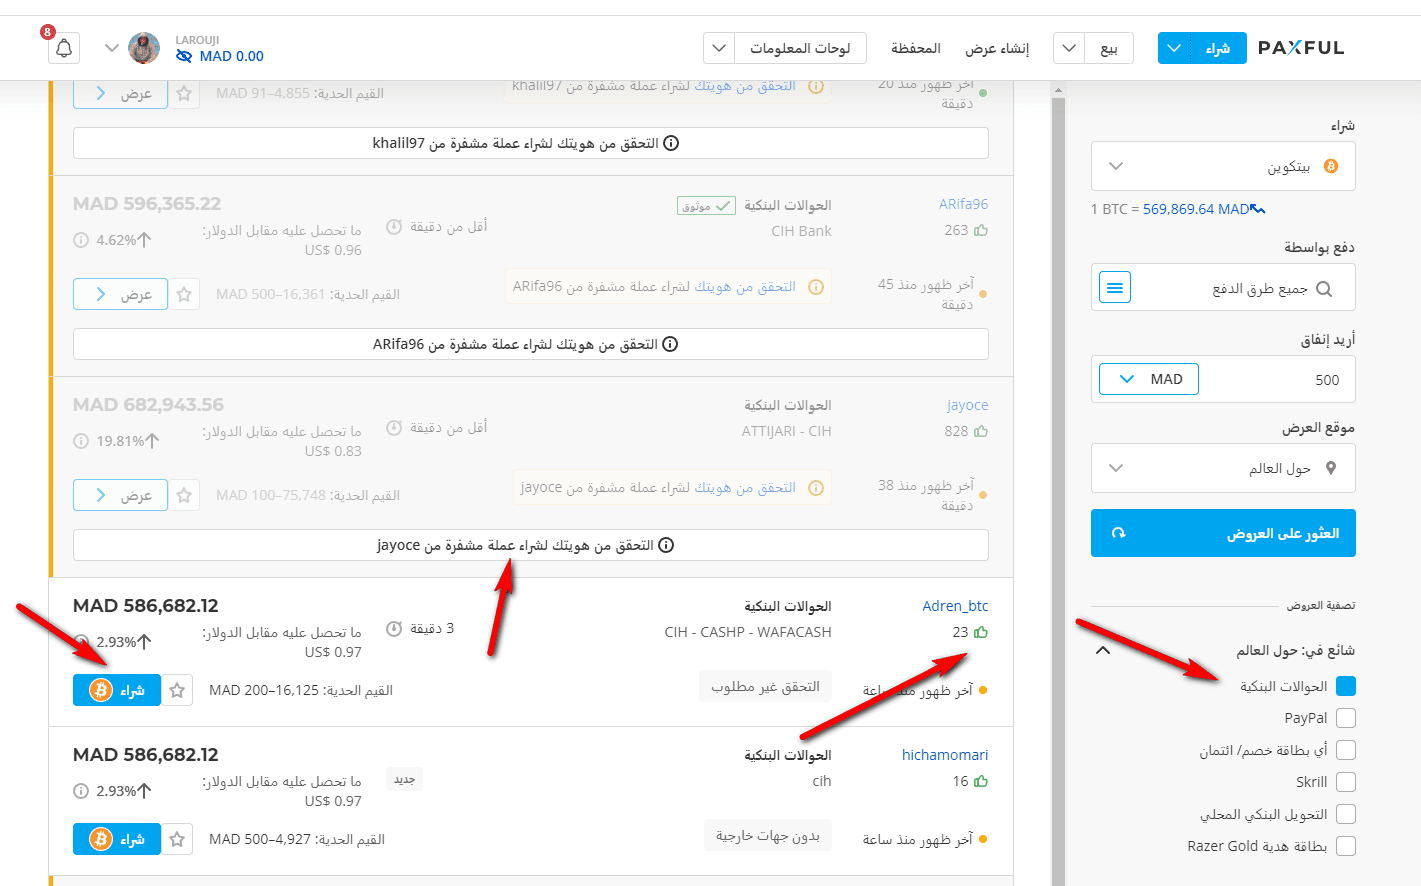1421x886 pixels.
Task: Expand the Bitcoin cryptocurrency selector
Action: [1223, 166]
